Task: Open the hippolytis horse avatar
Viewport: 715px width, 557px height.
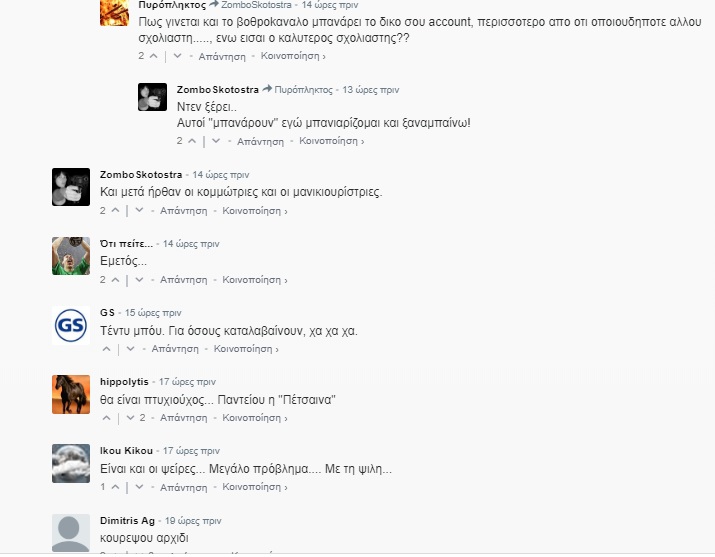Action: point(70,394)
